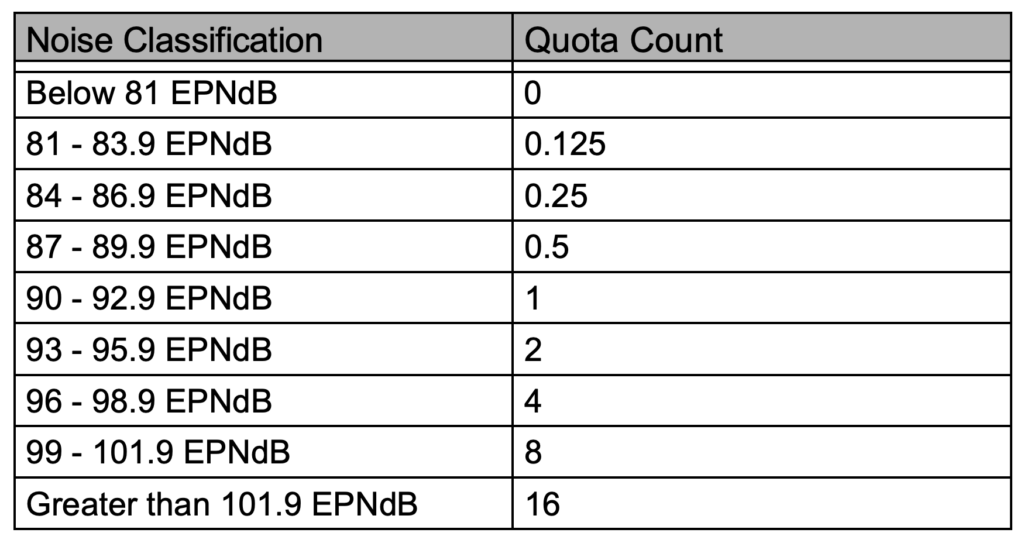Image resolution: width=1024 pixels, height=543 pixels.
Task: Click the quota count value 1
Action: tap(533, 298)
